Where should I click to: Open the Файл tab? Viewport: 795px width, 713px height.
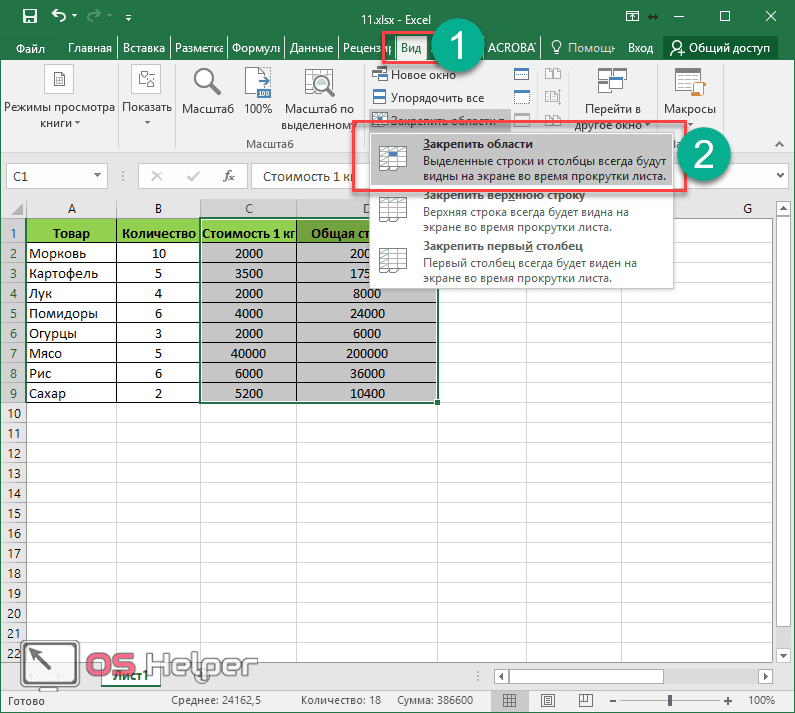point(30,48)
